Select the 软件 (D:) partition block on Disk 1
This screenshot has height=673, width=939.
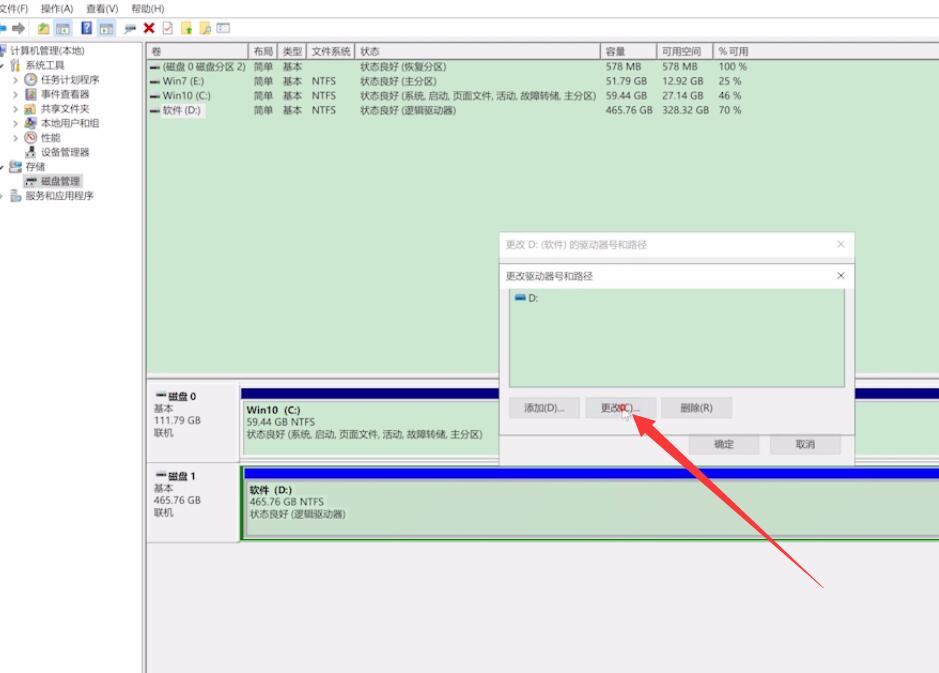click(592, 508)
